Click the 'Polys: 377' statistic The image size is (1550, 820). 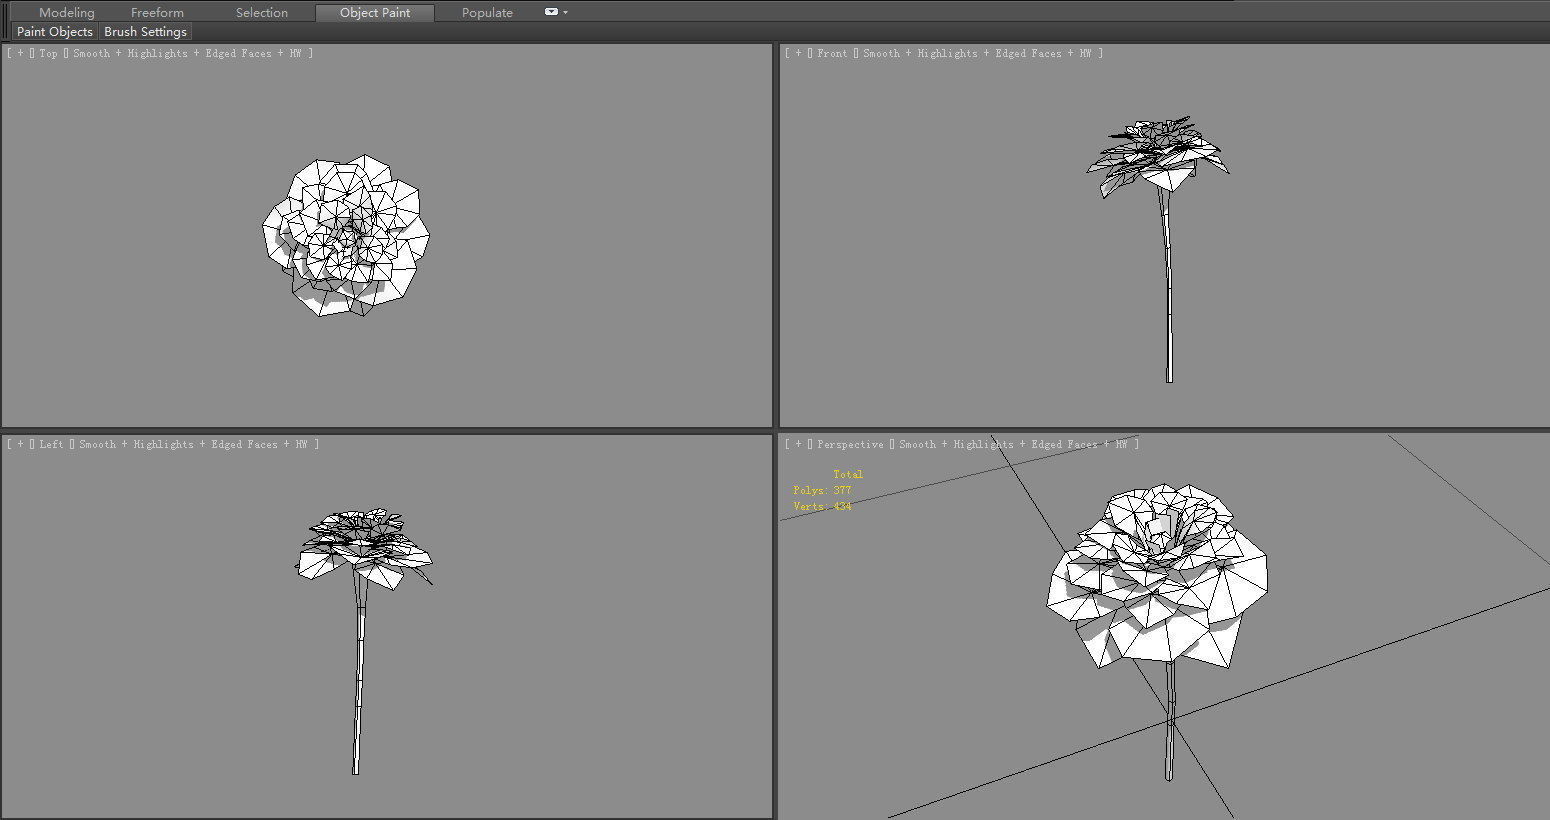[x=822, y=491]
